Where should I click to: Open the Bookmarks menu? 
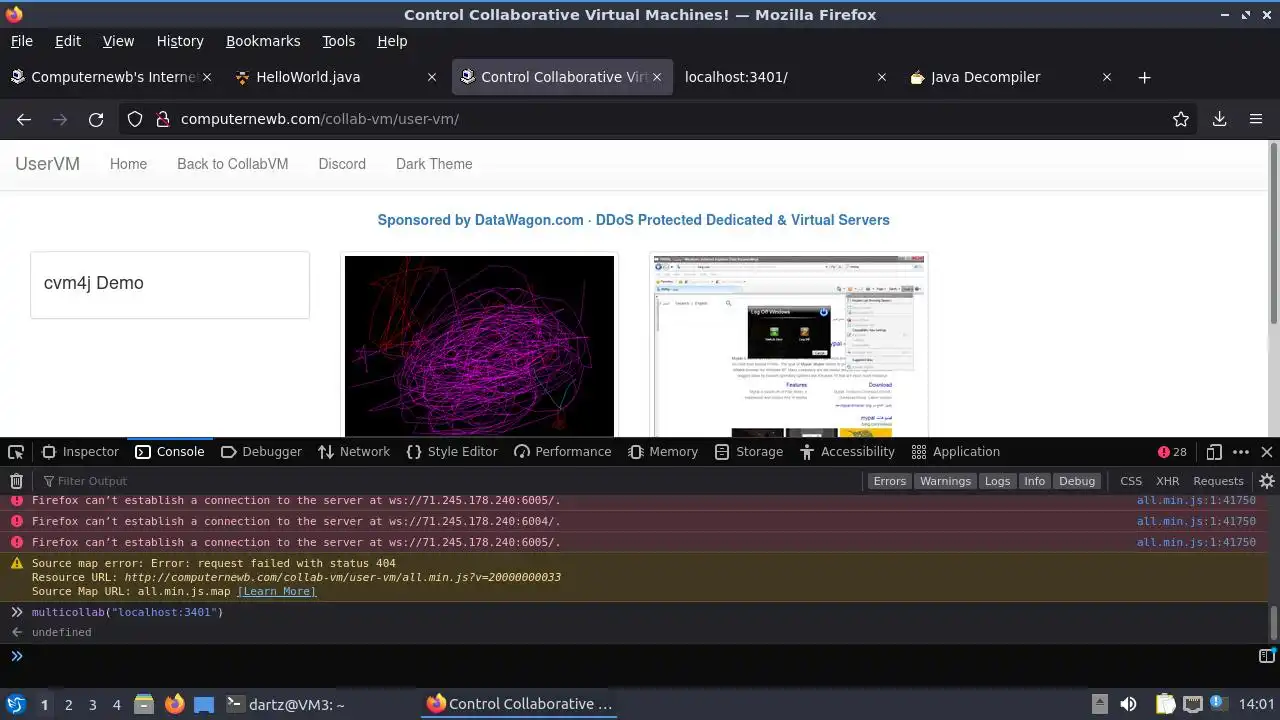coord(263,41)
